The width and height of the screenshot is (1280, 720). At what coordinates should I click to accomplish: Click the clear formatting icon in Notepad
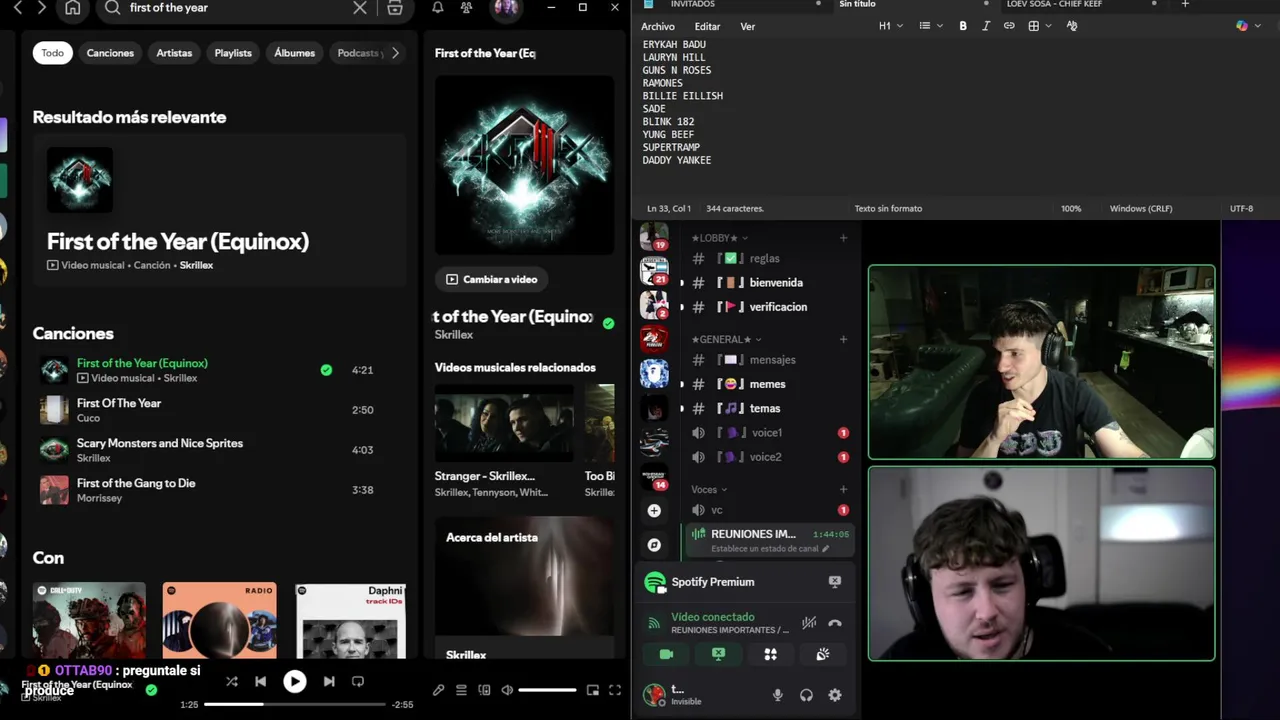[x=1072, y=26]
